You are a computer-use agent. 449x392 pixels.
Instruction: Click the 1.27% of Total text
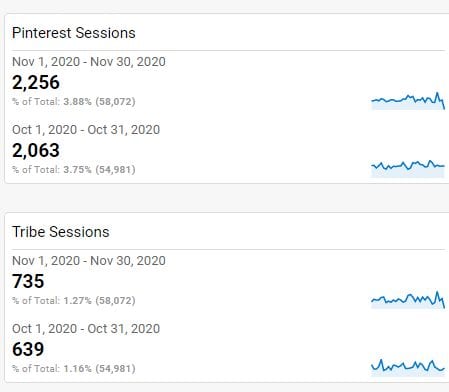click(74, 300)
